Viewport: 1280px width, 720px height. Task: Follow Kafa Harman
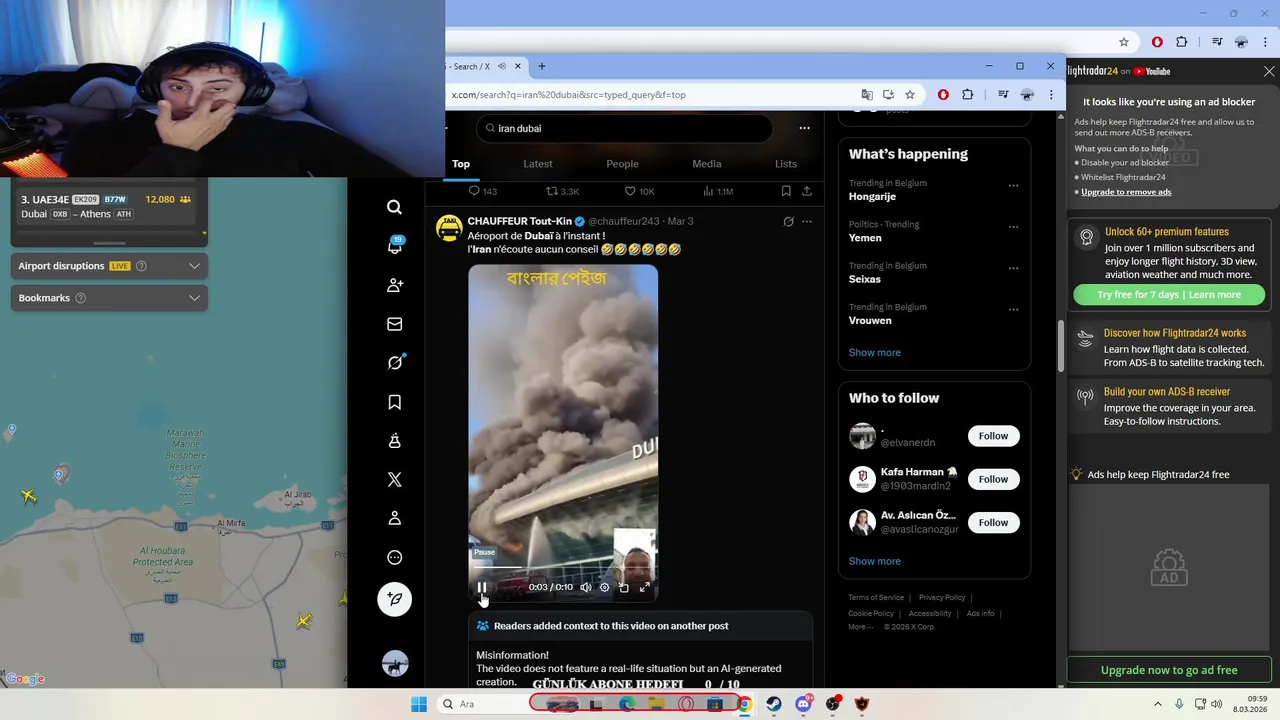tap(993, 479)
